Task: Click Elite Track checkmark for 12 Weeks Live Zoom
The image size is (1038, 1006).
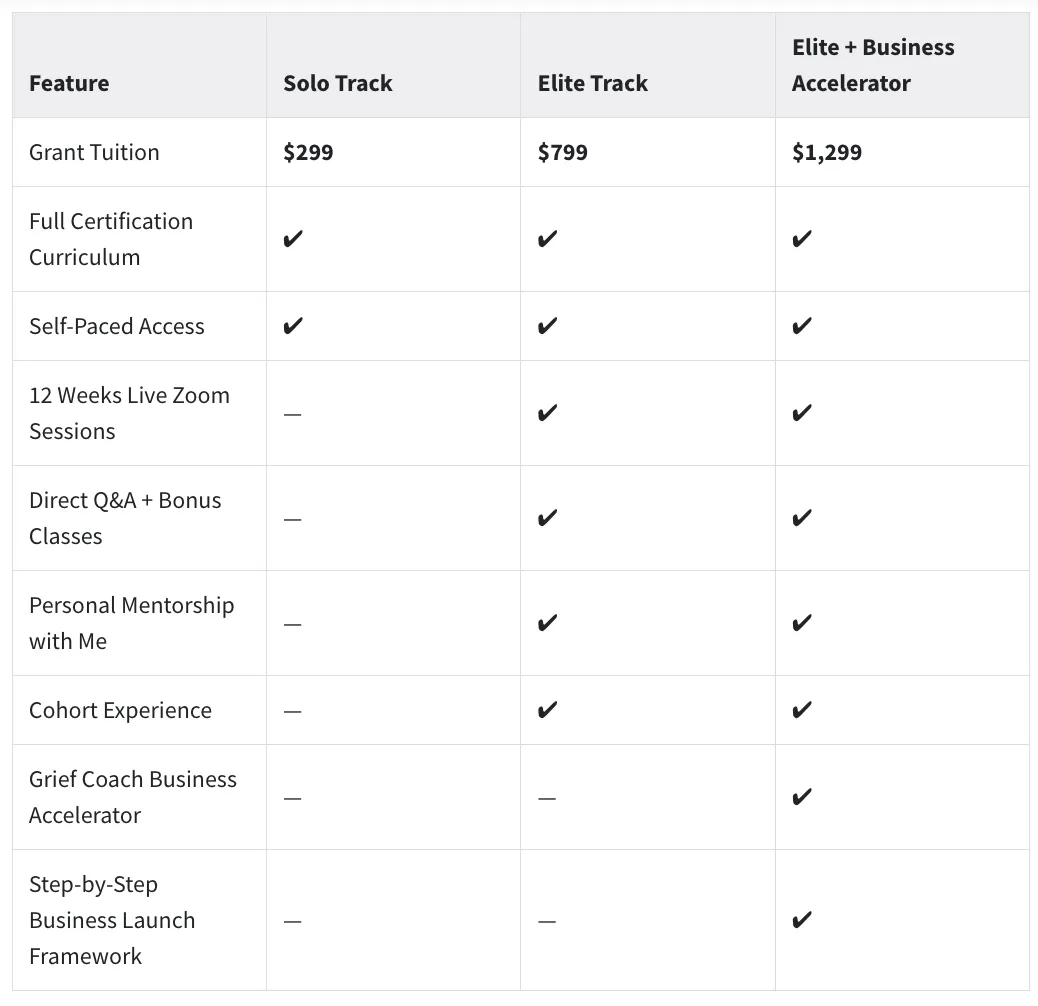Action: (x=547, y=413)
